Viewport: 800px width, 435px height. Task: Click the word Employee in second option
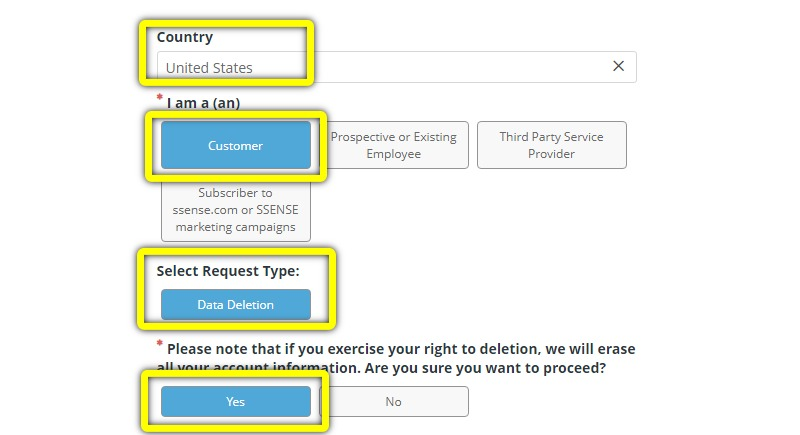coord(393,154)
